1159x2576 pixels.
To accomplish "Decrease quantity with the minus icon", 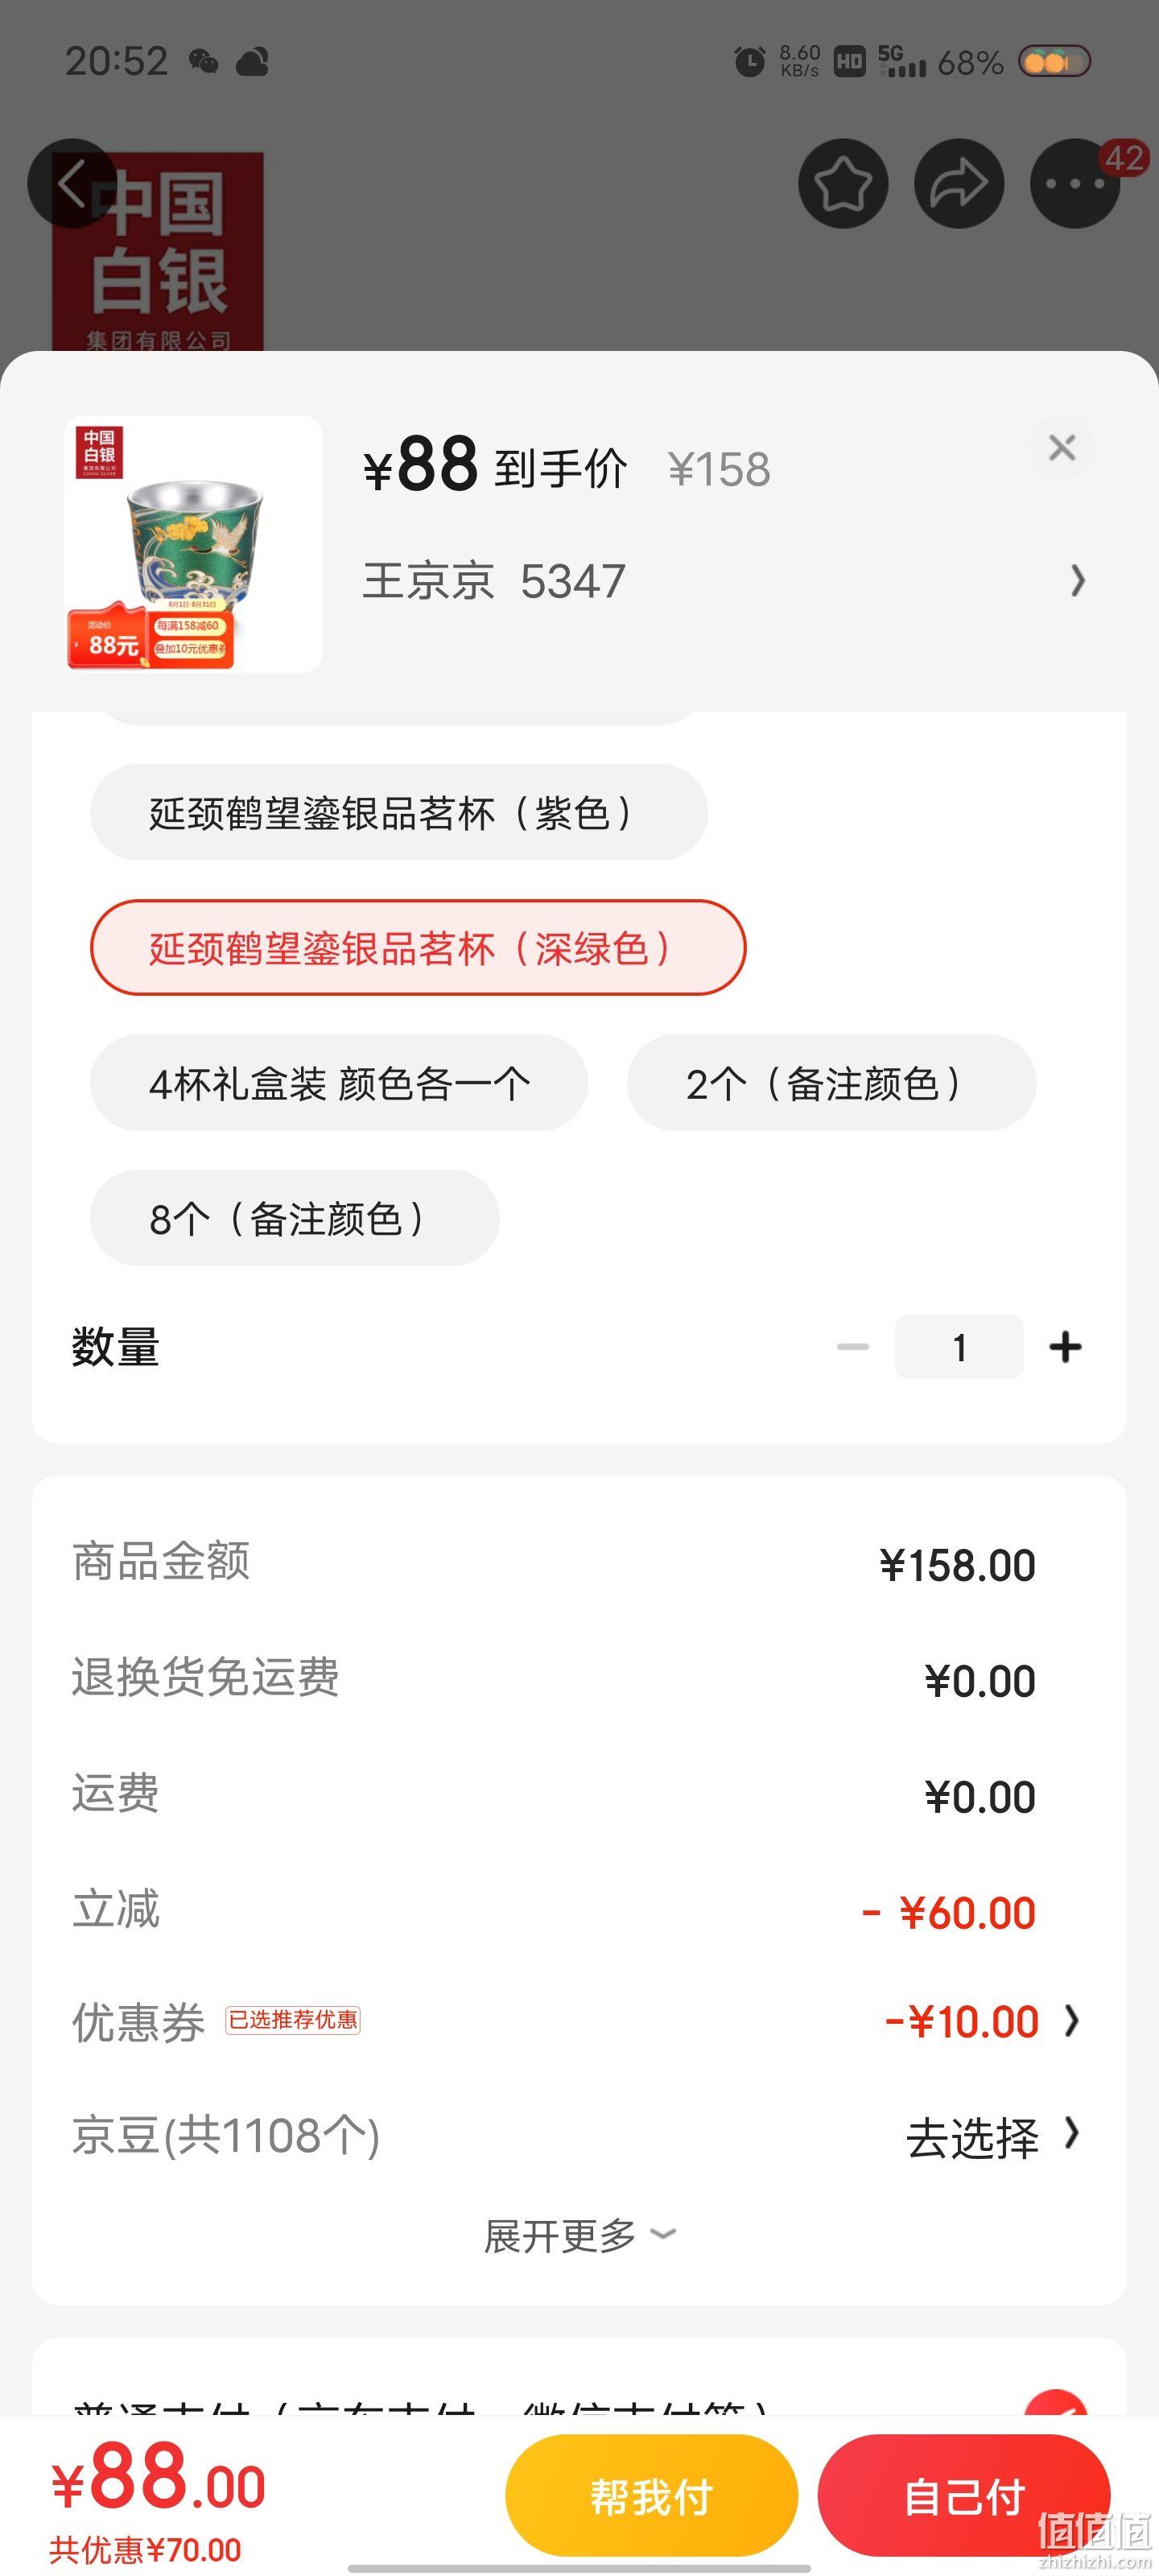I will click(853, 1347).
